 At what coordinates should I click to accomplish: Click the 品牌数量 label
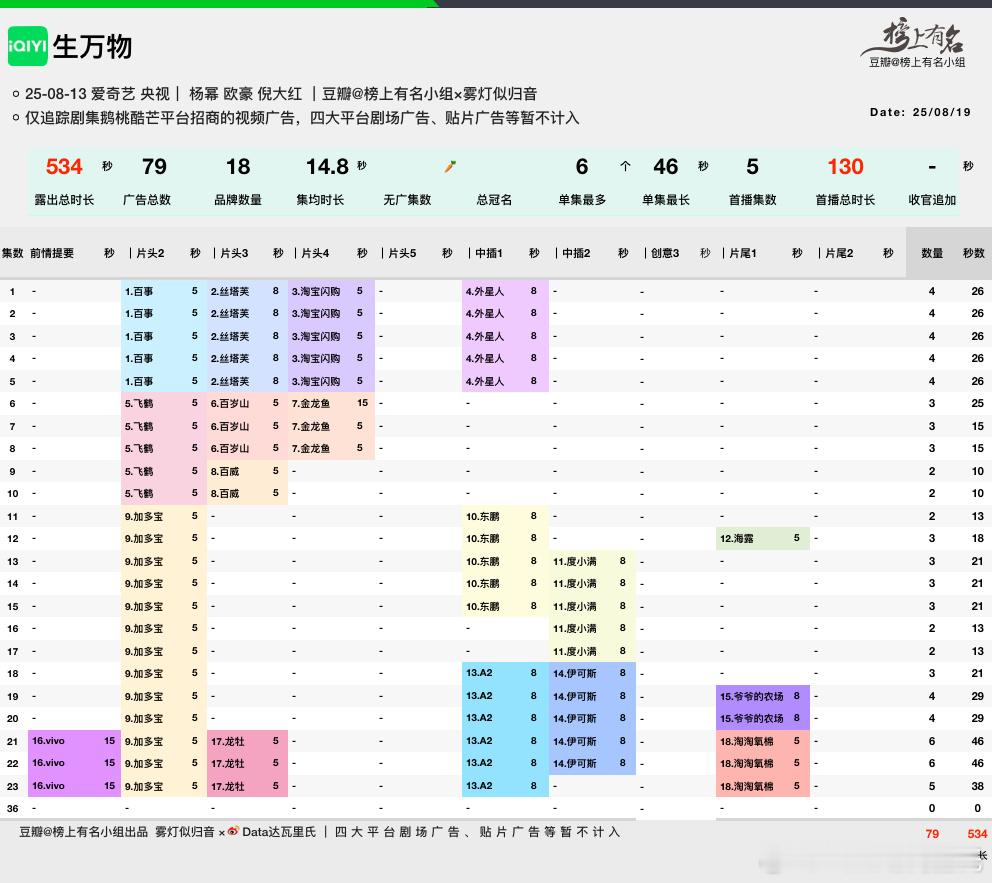click(238, 200)
